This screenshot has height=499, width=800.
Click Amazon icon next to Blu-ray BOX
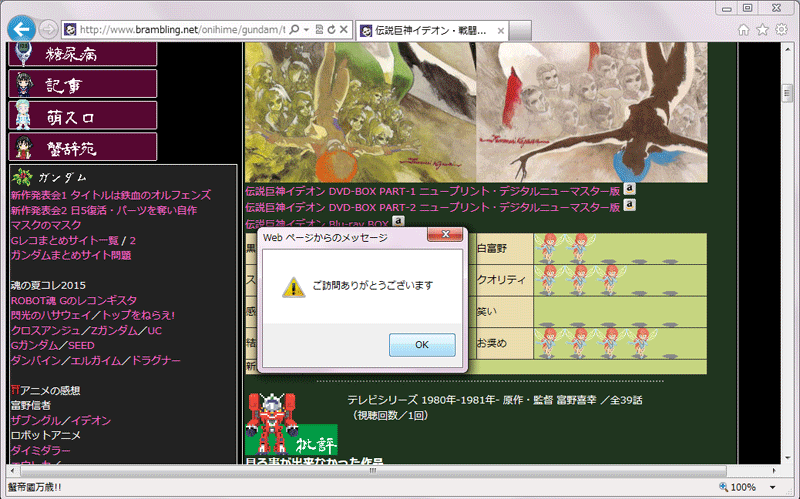pos(398,221)
